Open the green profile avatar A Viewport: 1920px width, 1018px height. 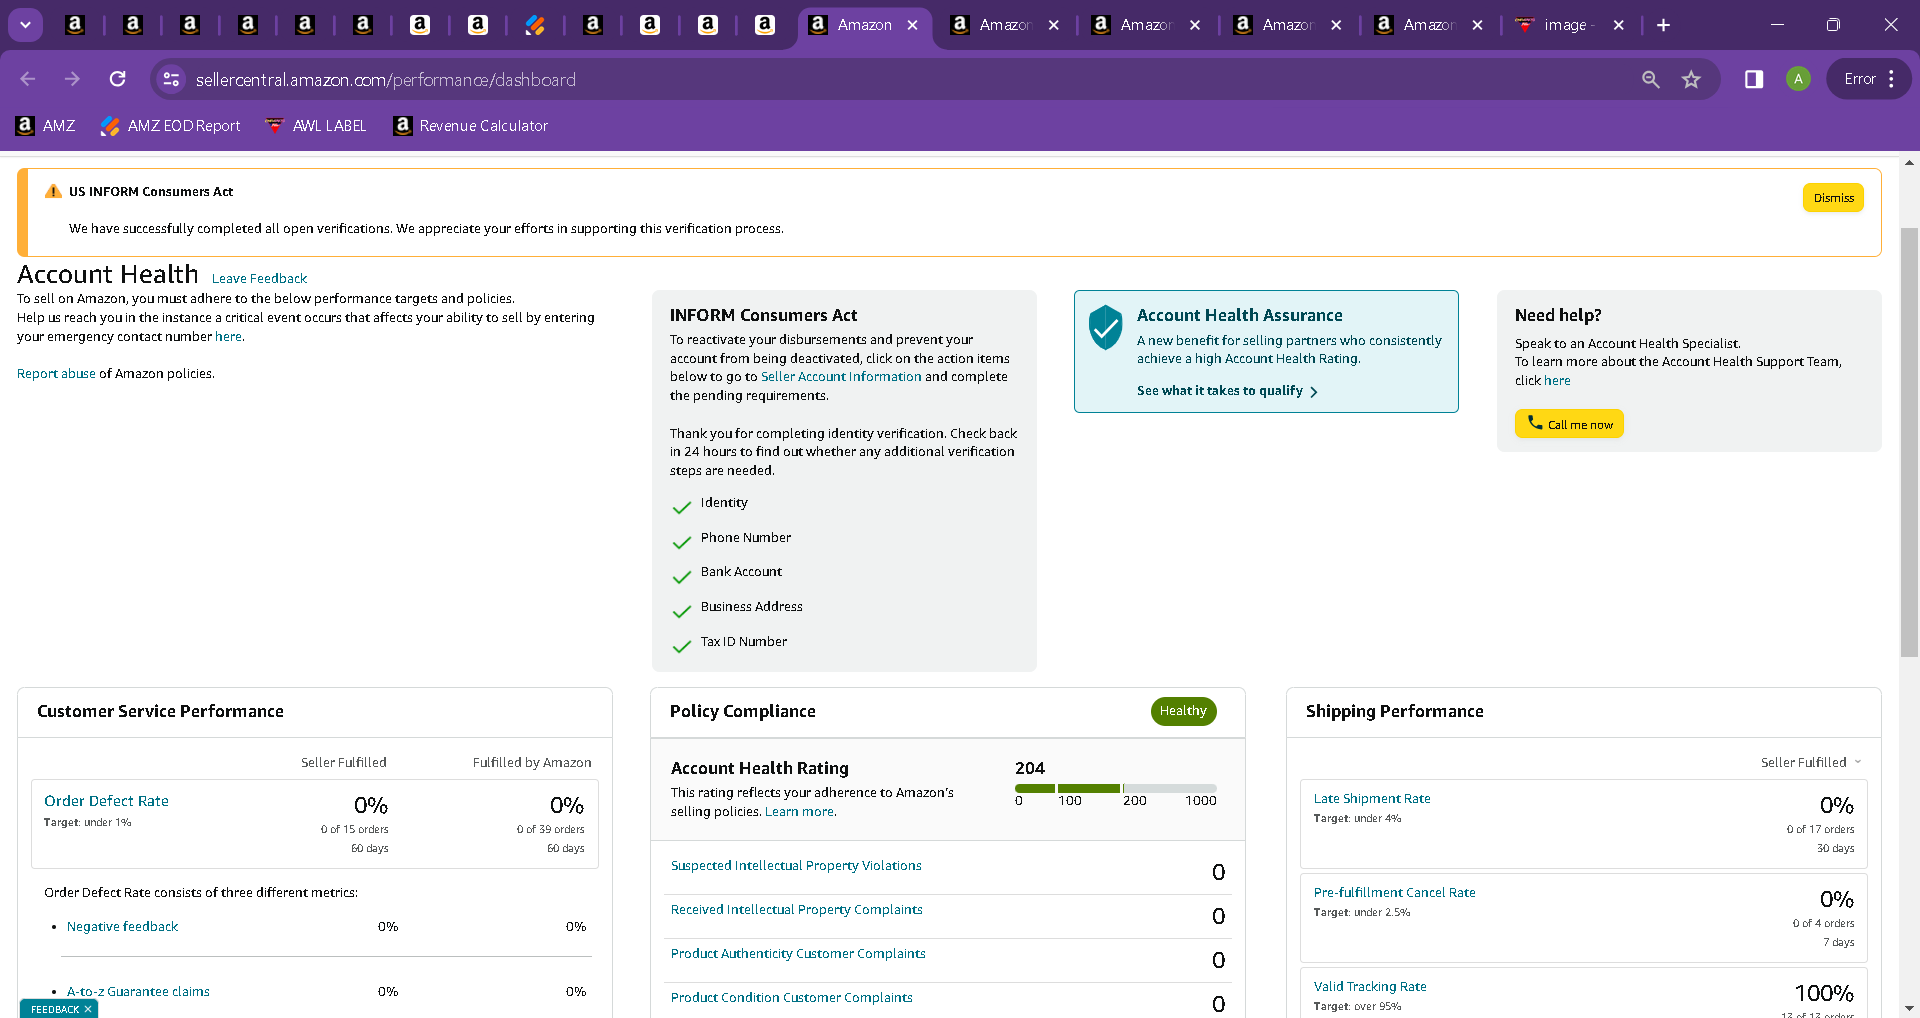pos(1798,79)
